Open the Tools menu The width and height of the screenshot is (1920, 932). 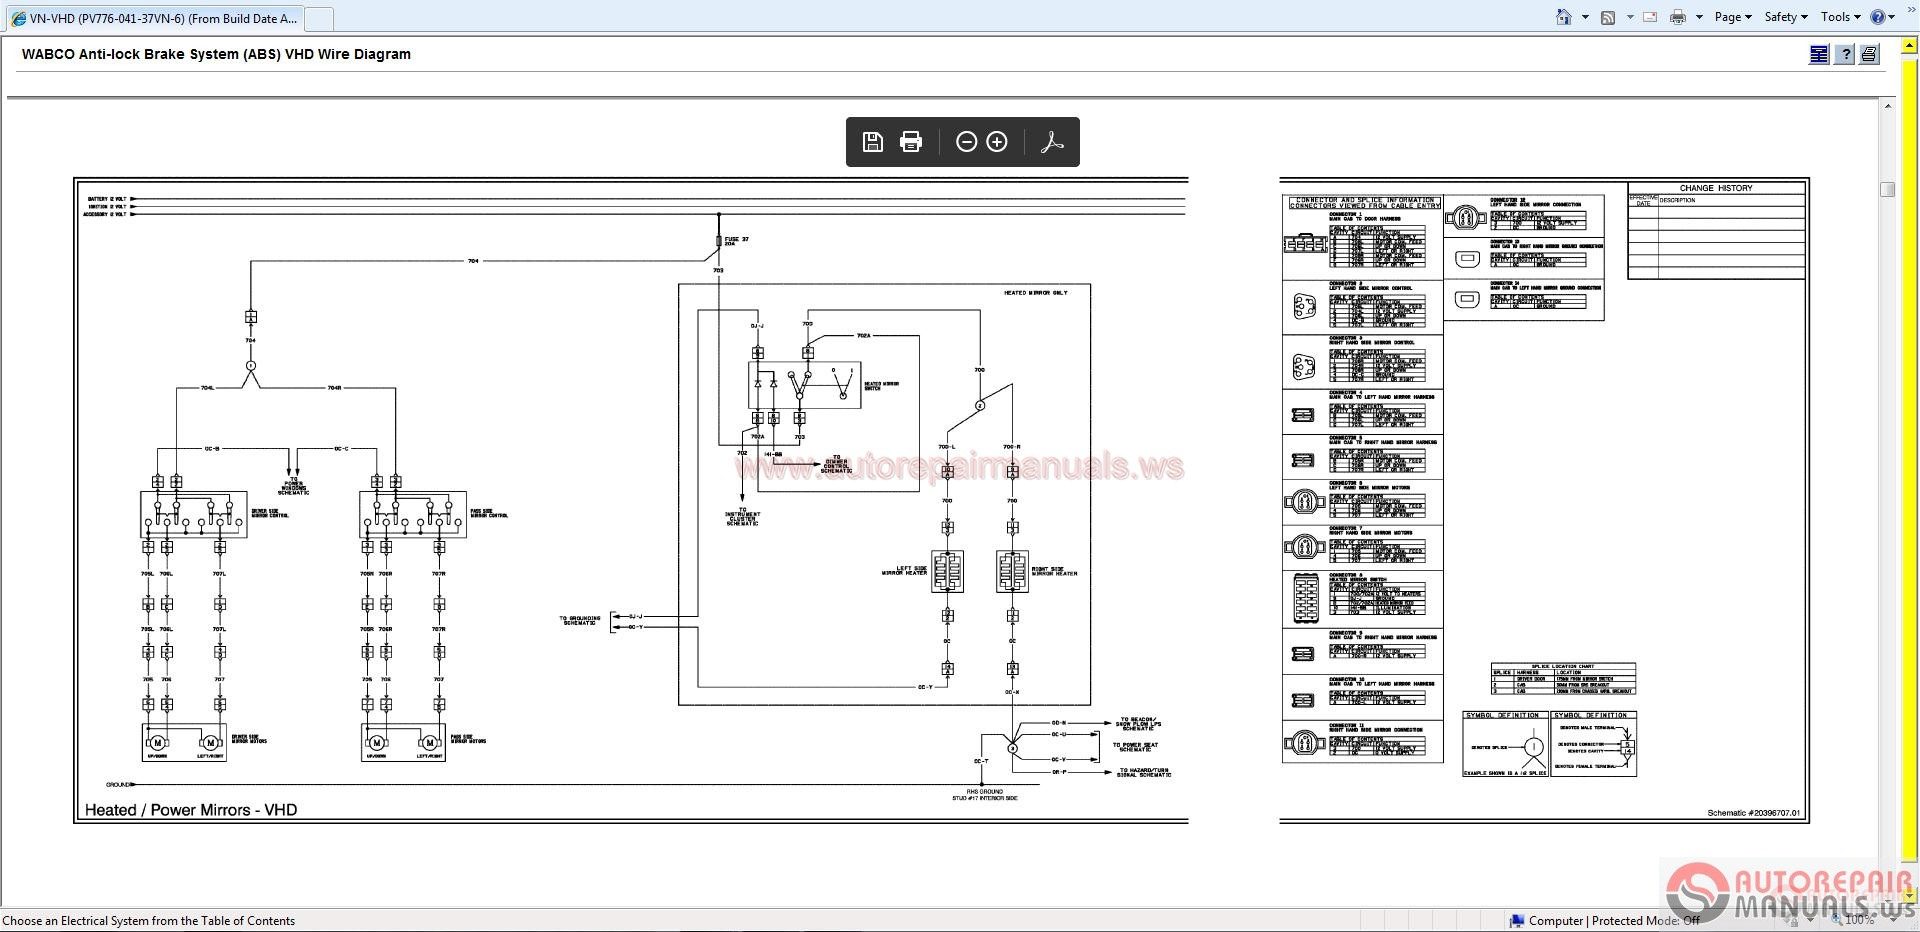click(1841, 17)
